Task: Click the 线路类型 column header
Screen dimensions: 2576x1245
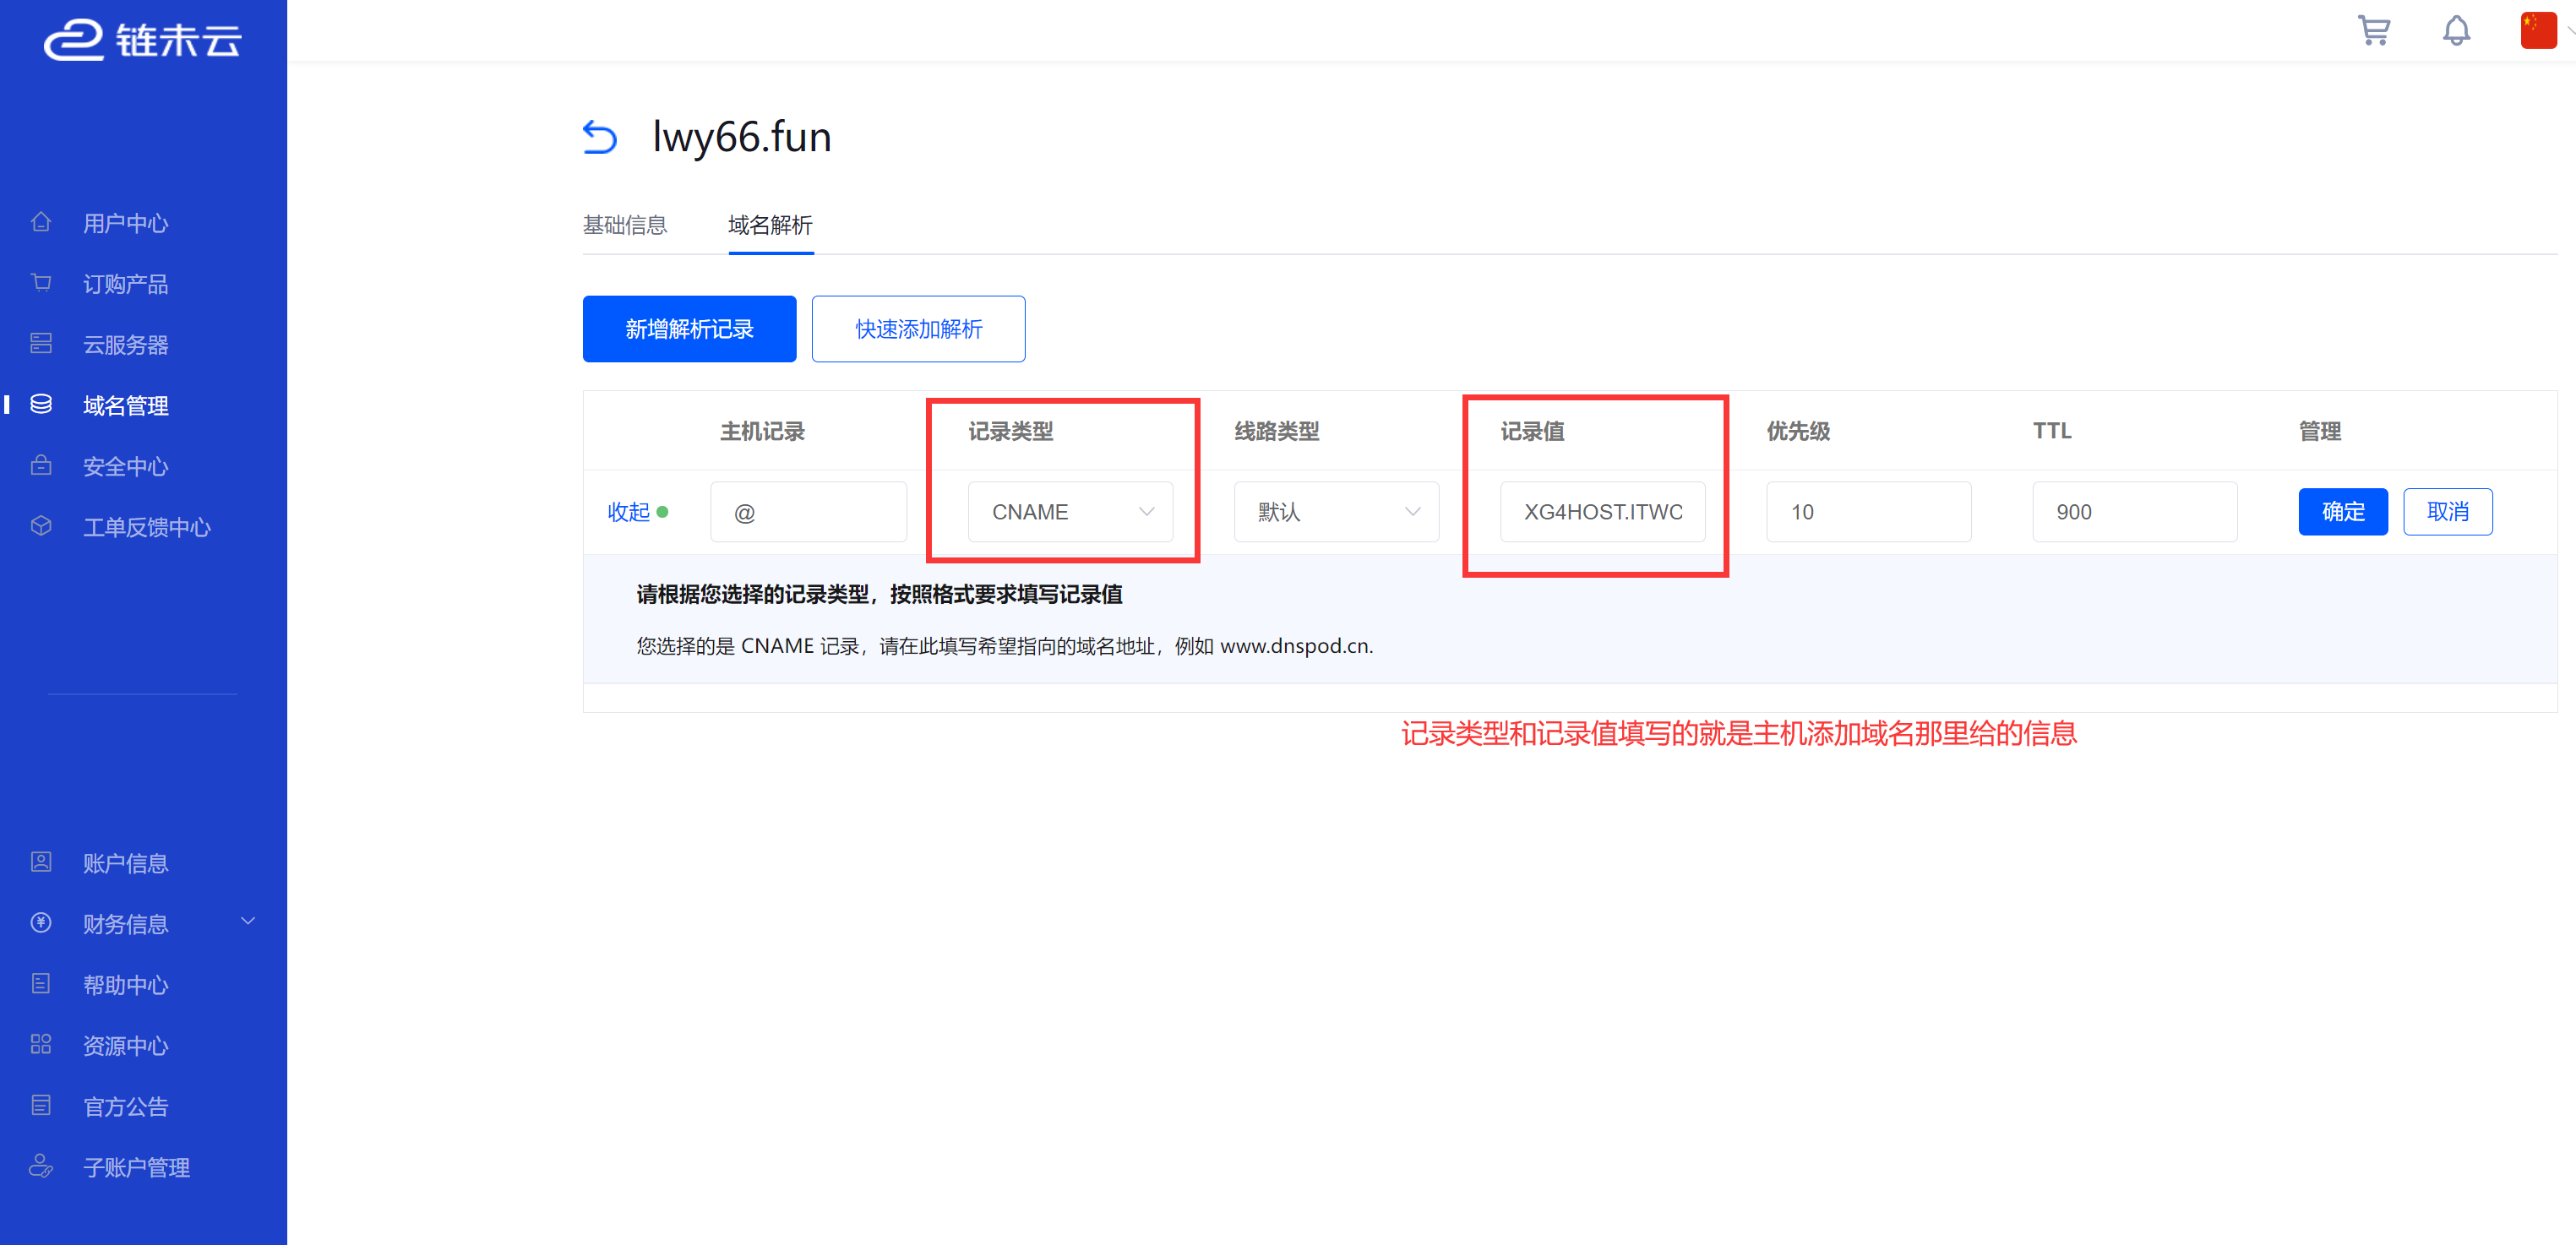Action: click(1276, 431)
